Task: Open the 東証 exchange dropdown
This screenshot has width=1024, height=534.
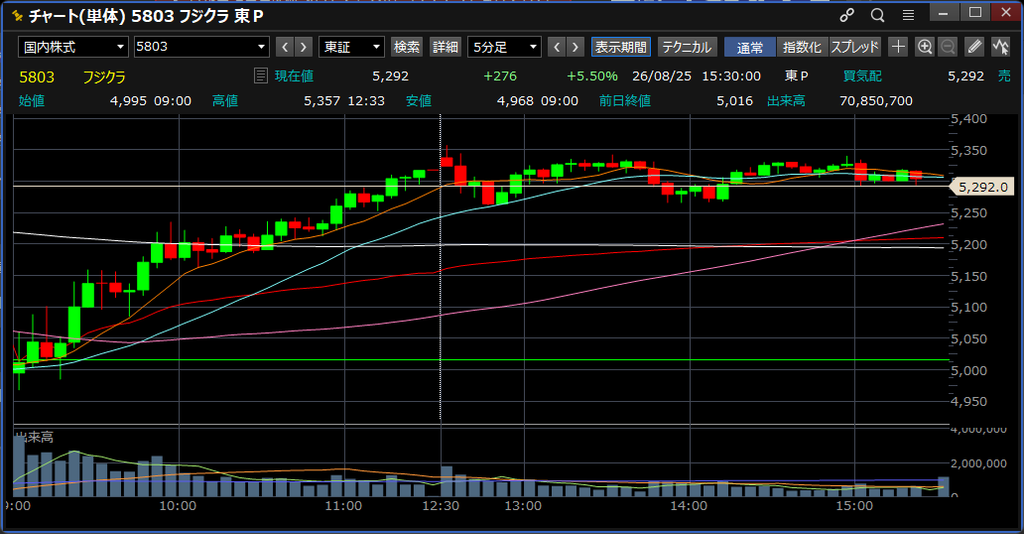Action: (351, 47)
